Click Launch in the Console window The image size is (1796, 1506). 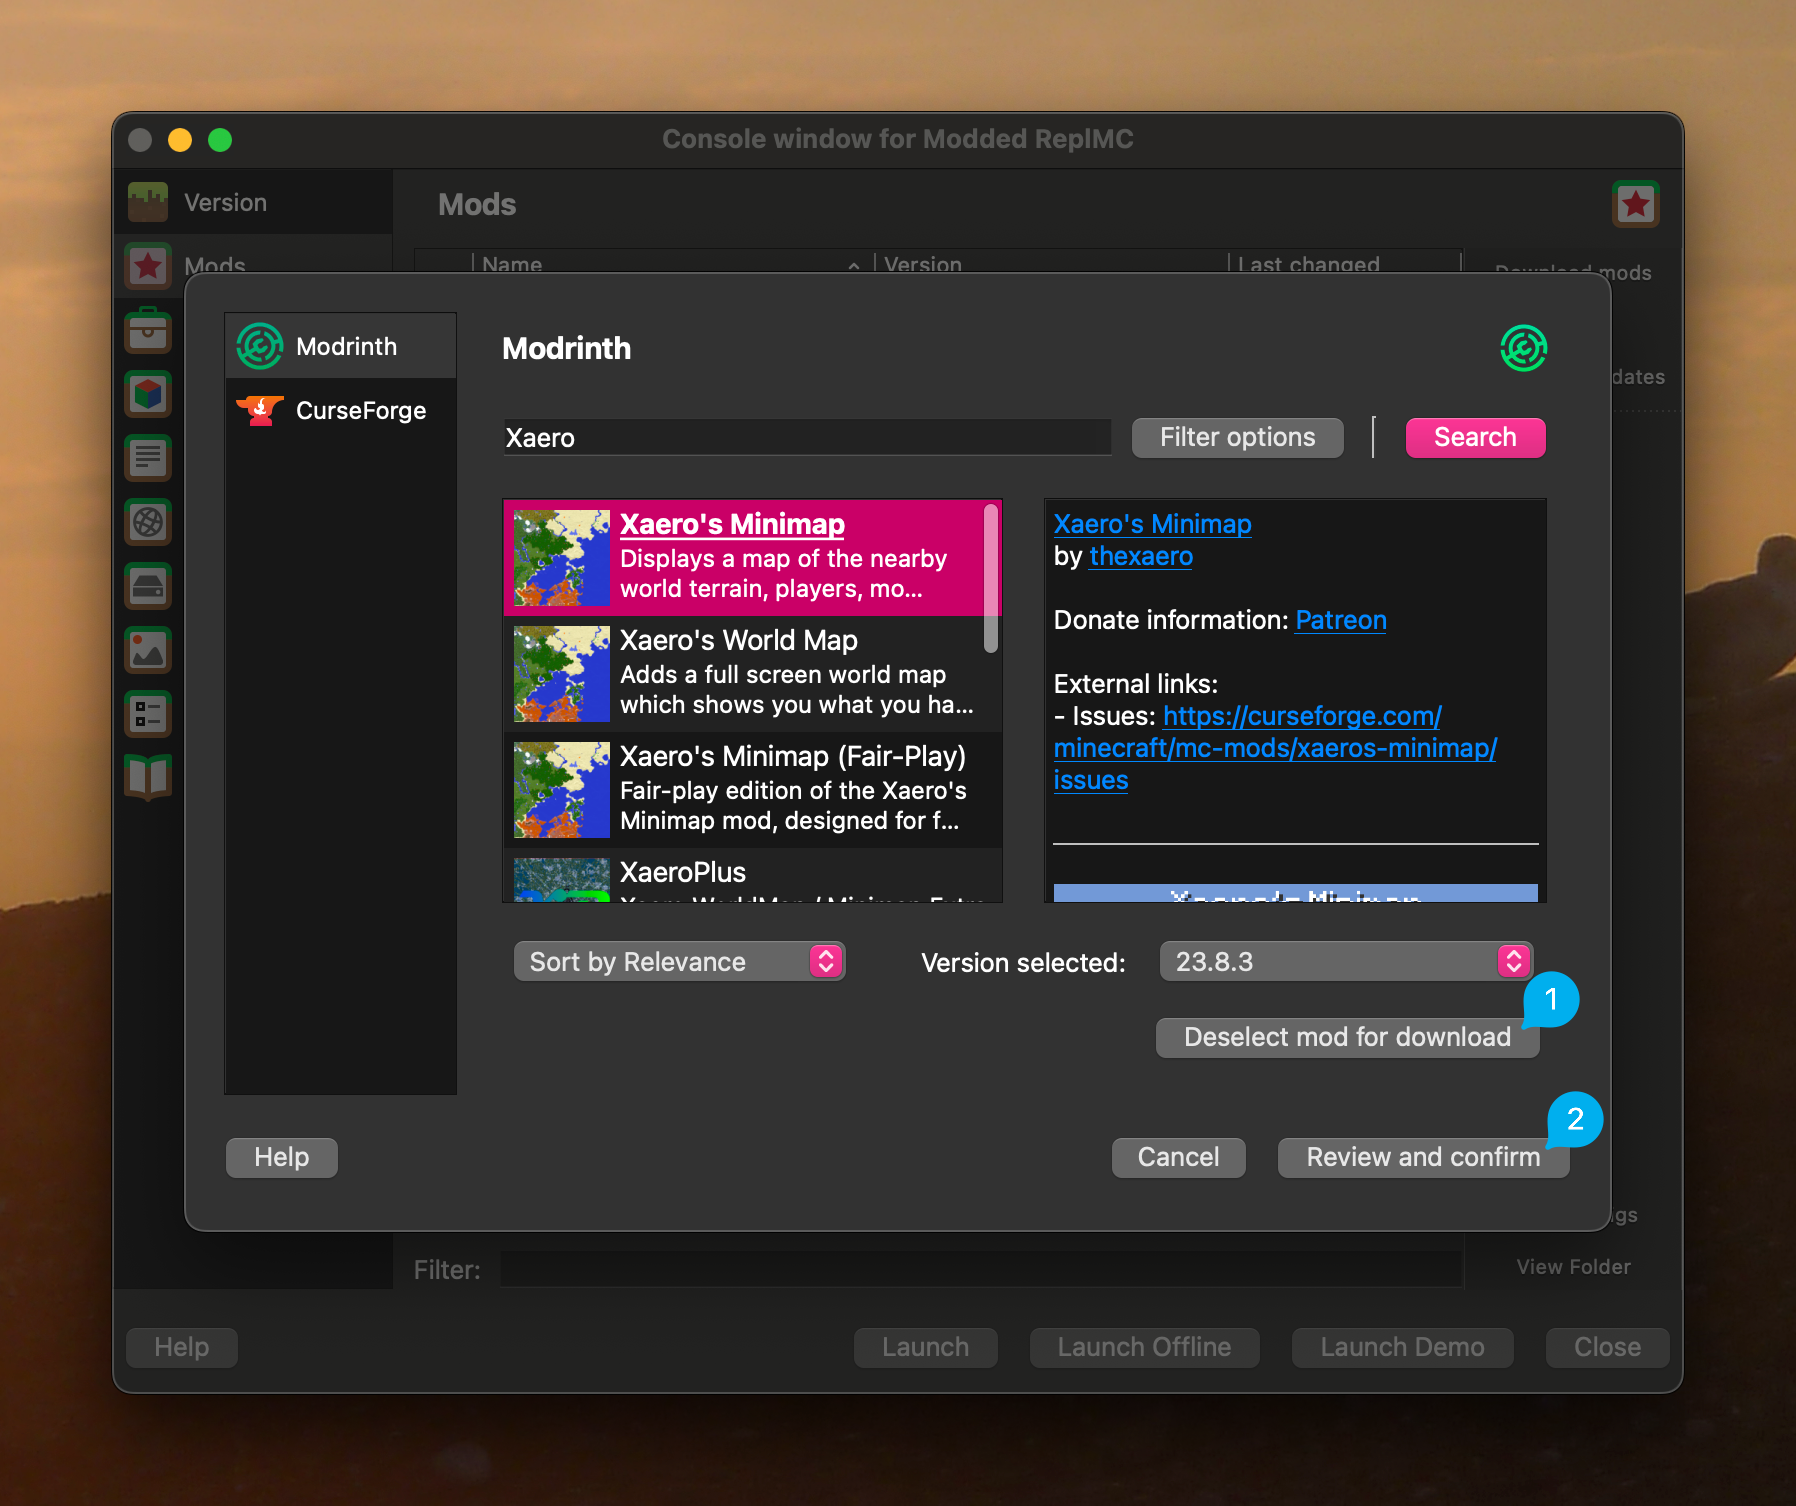(x=925, y=1347)
